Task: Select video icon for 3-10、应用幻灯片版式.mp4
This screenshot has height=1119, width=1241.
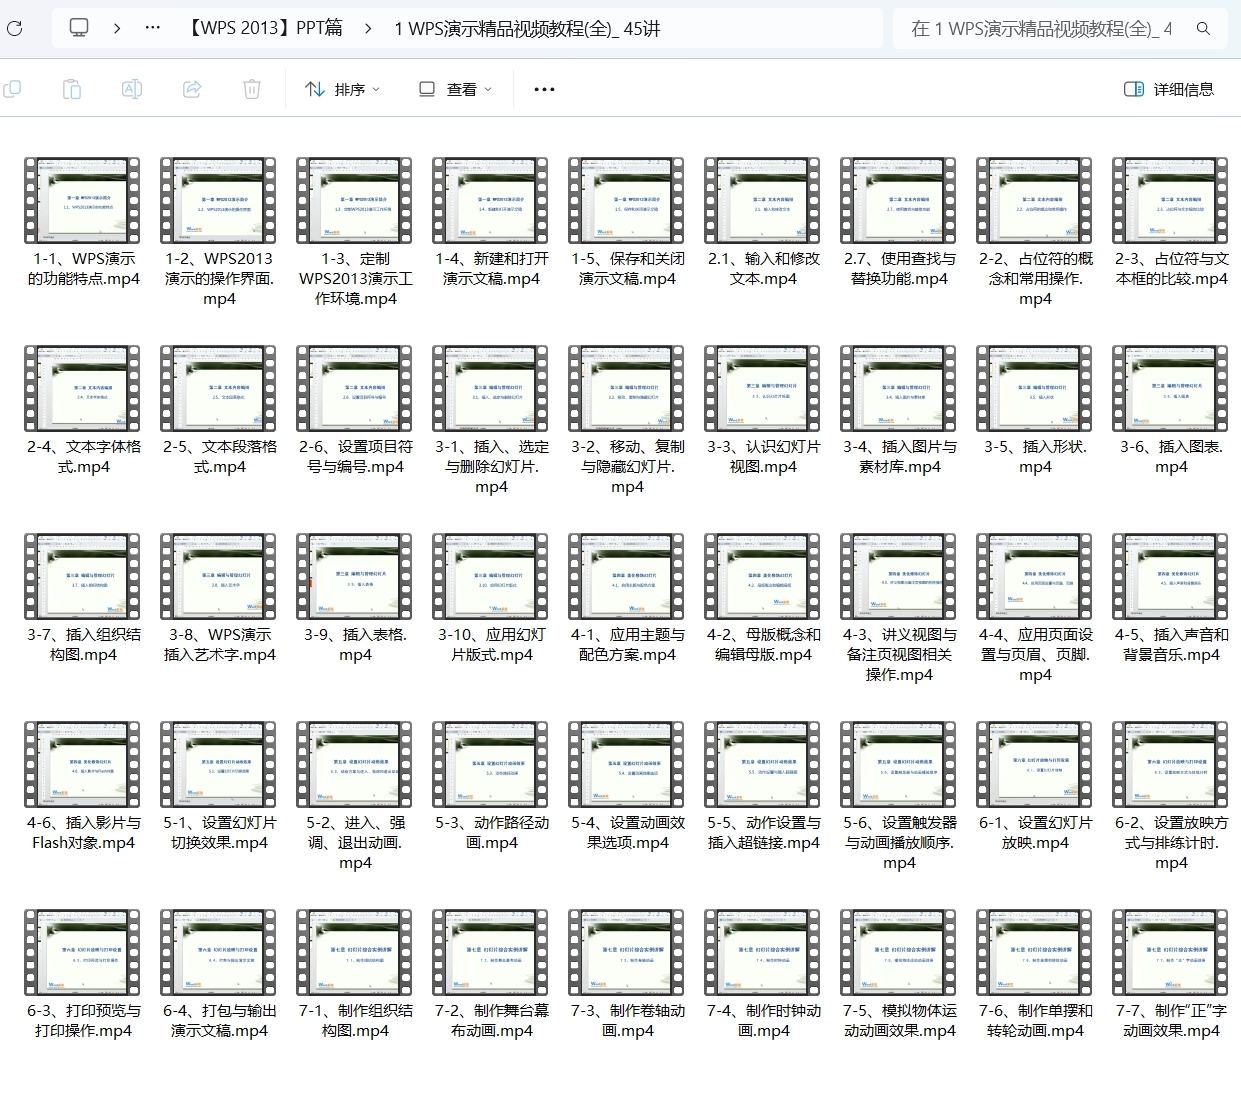Action: [491, 577]
